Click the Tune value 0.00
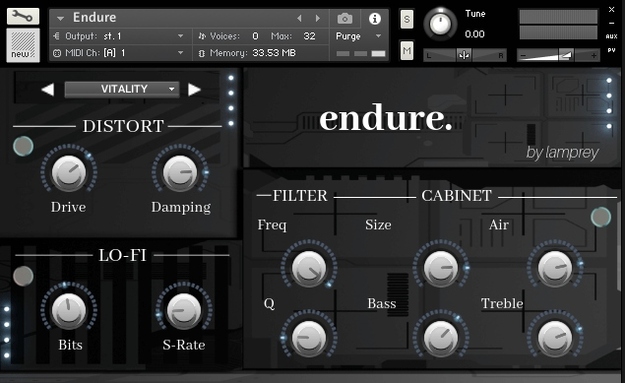Screen dimensions: 625x383 (474, 34)
